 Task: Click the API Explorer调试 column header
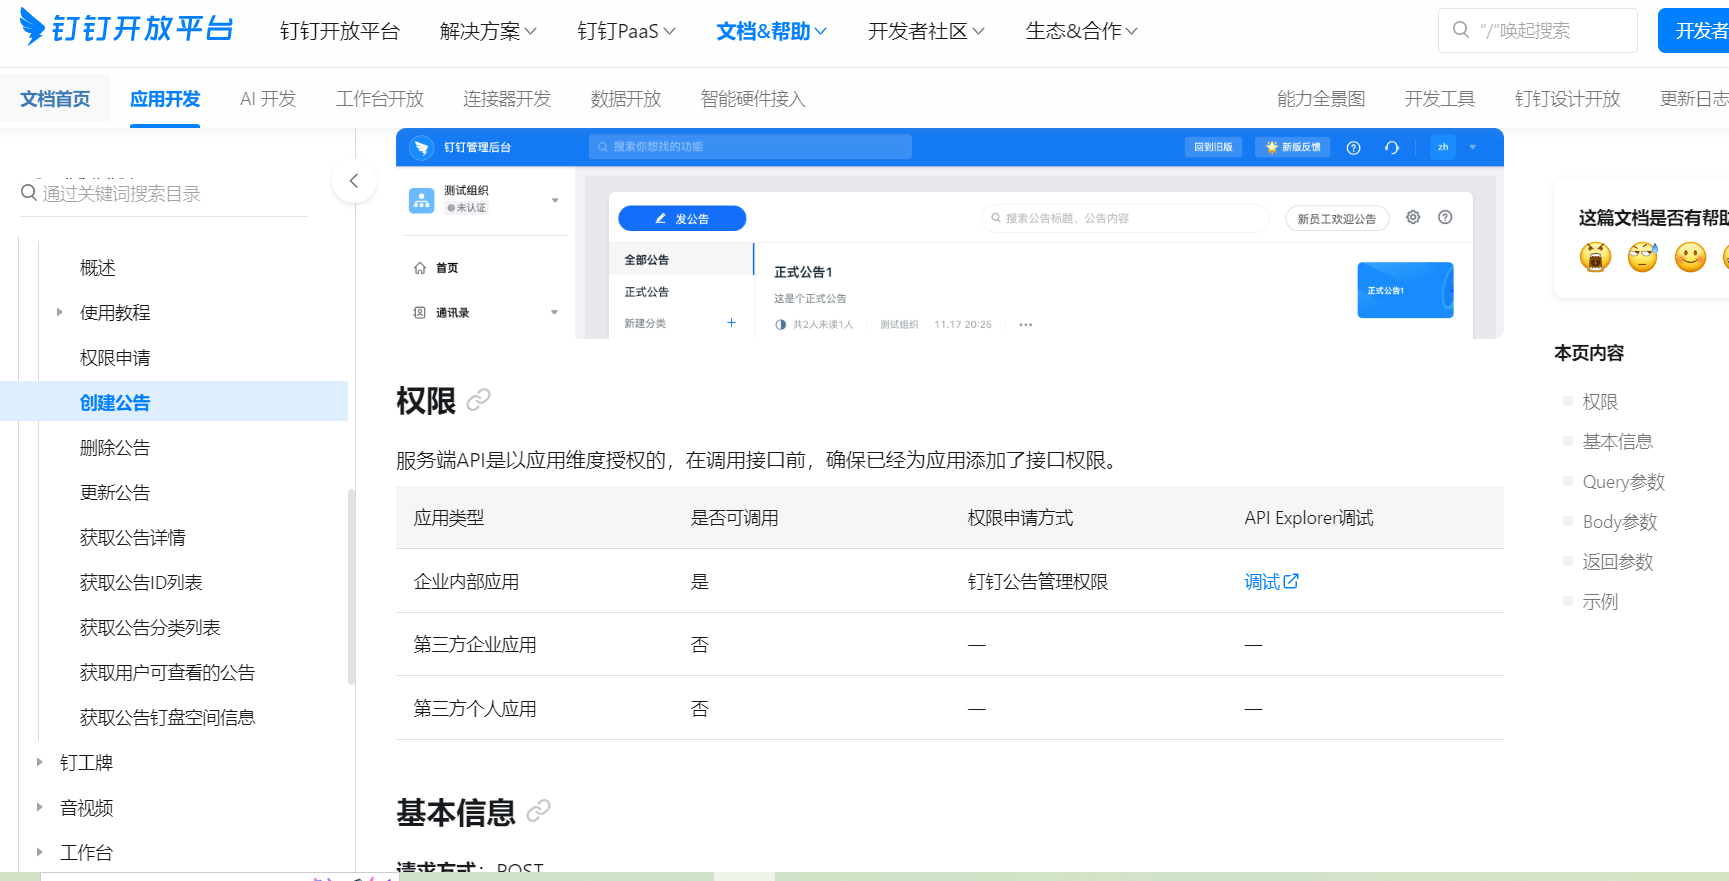[x=1309, y=517]
